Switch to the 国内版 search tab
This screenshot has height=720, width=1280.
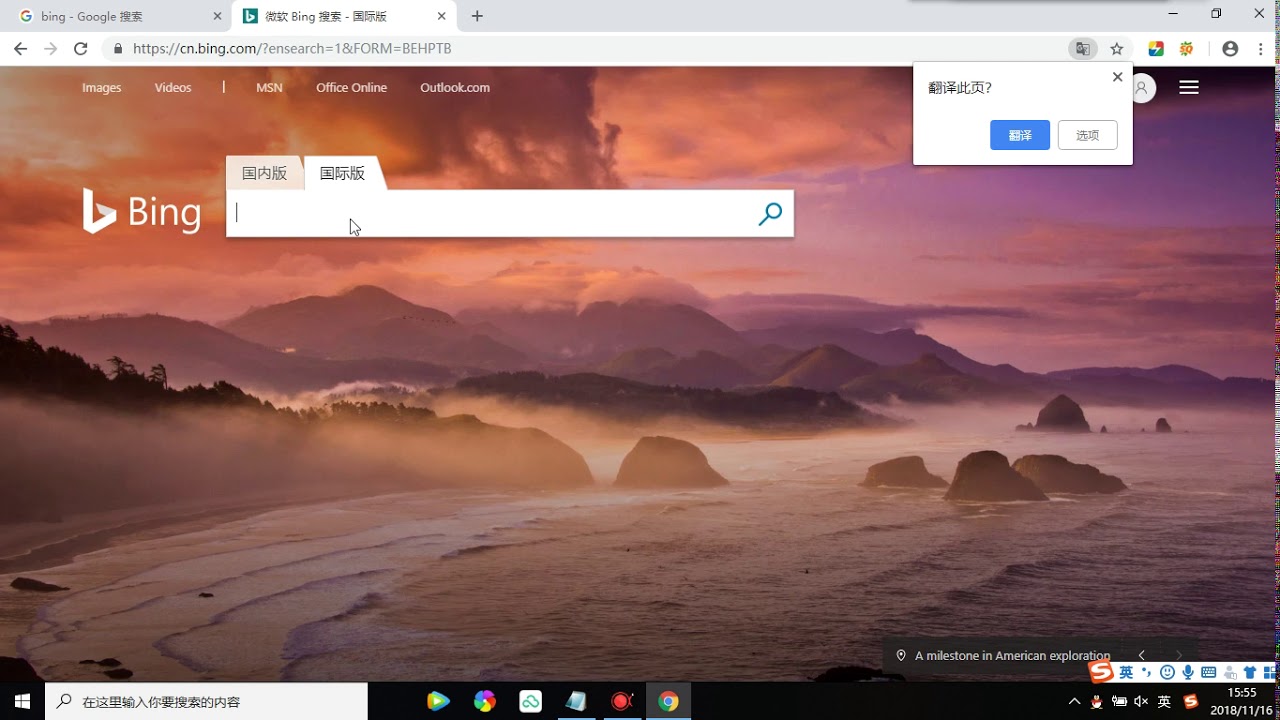coord(264,173)
